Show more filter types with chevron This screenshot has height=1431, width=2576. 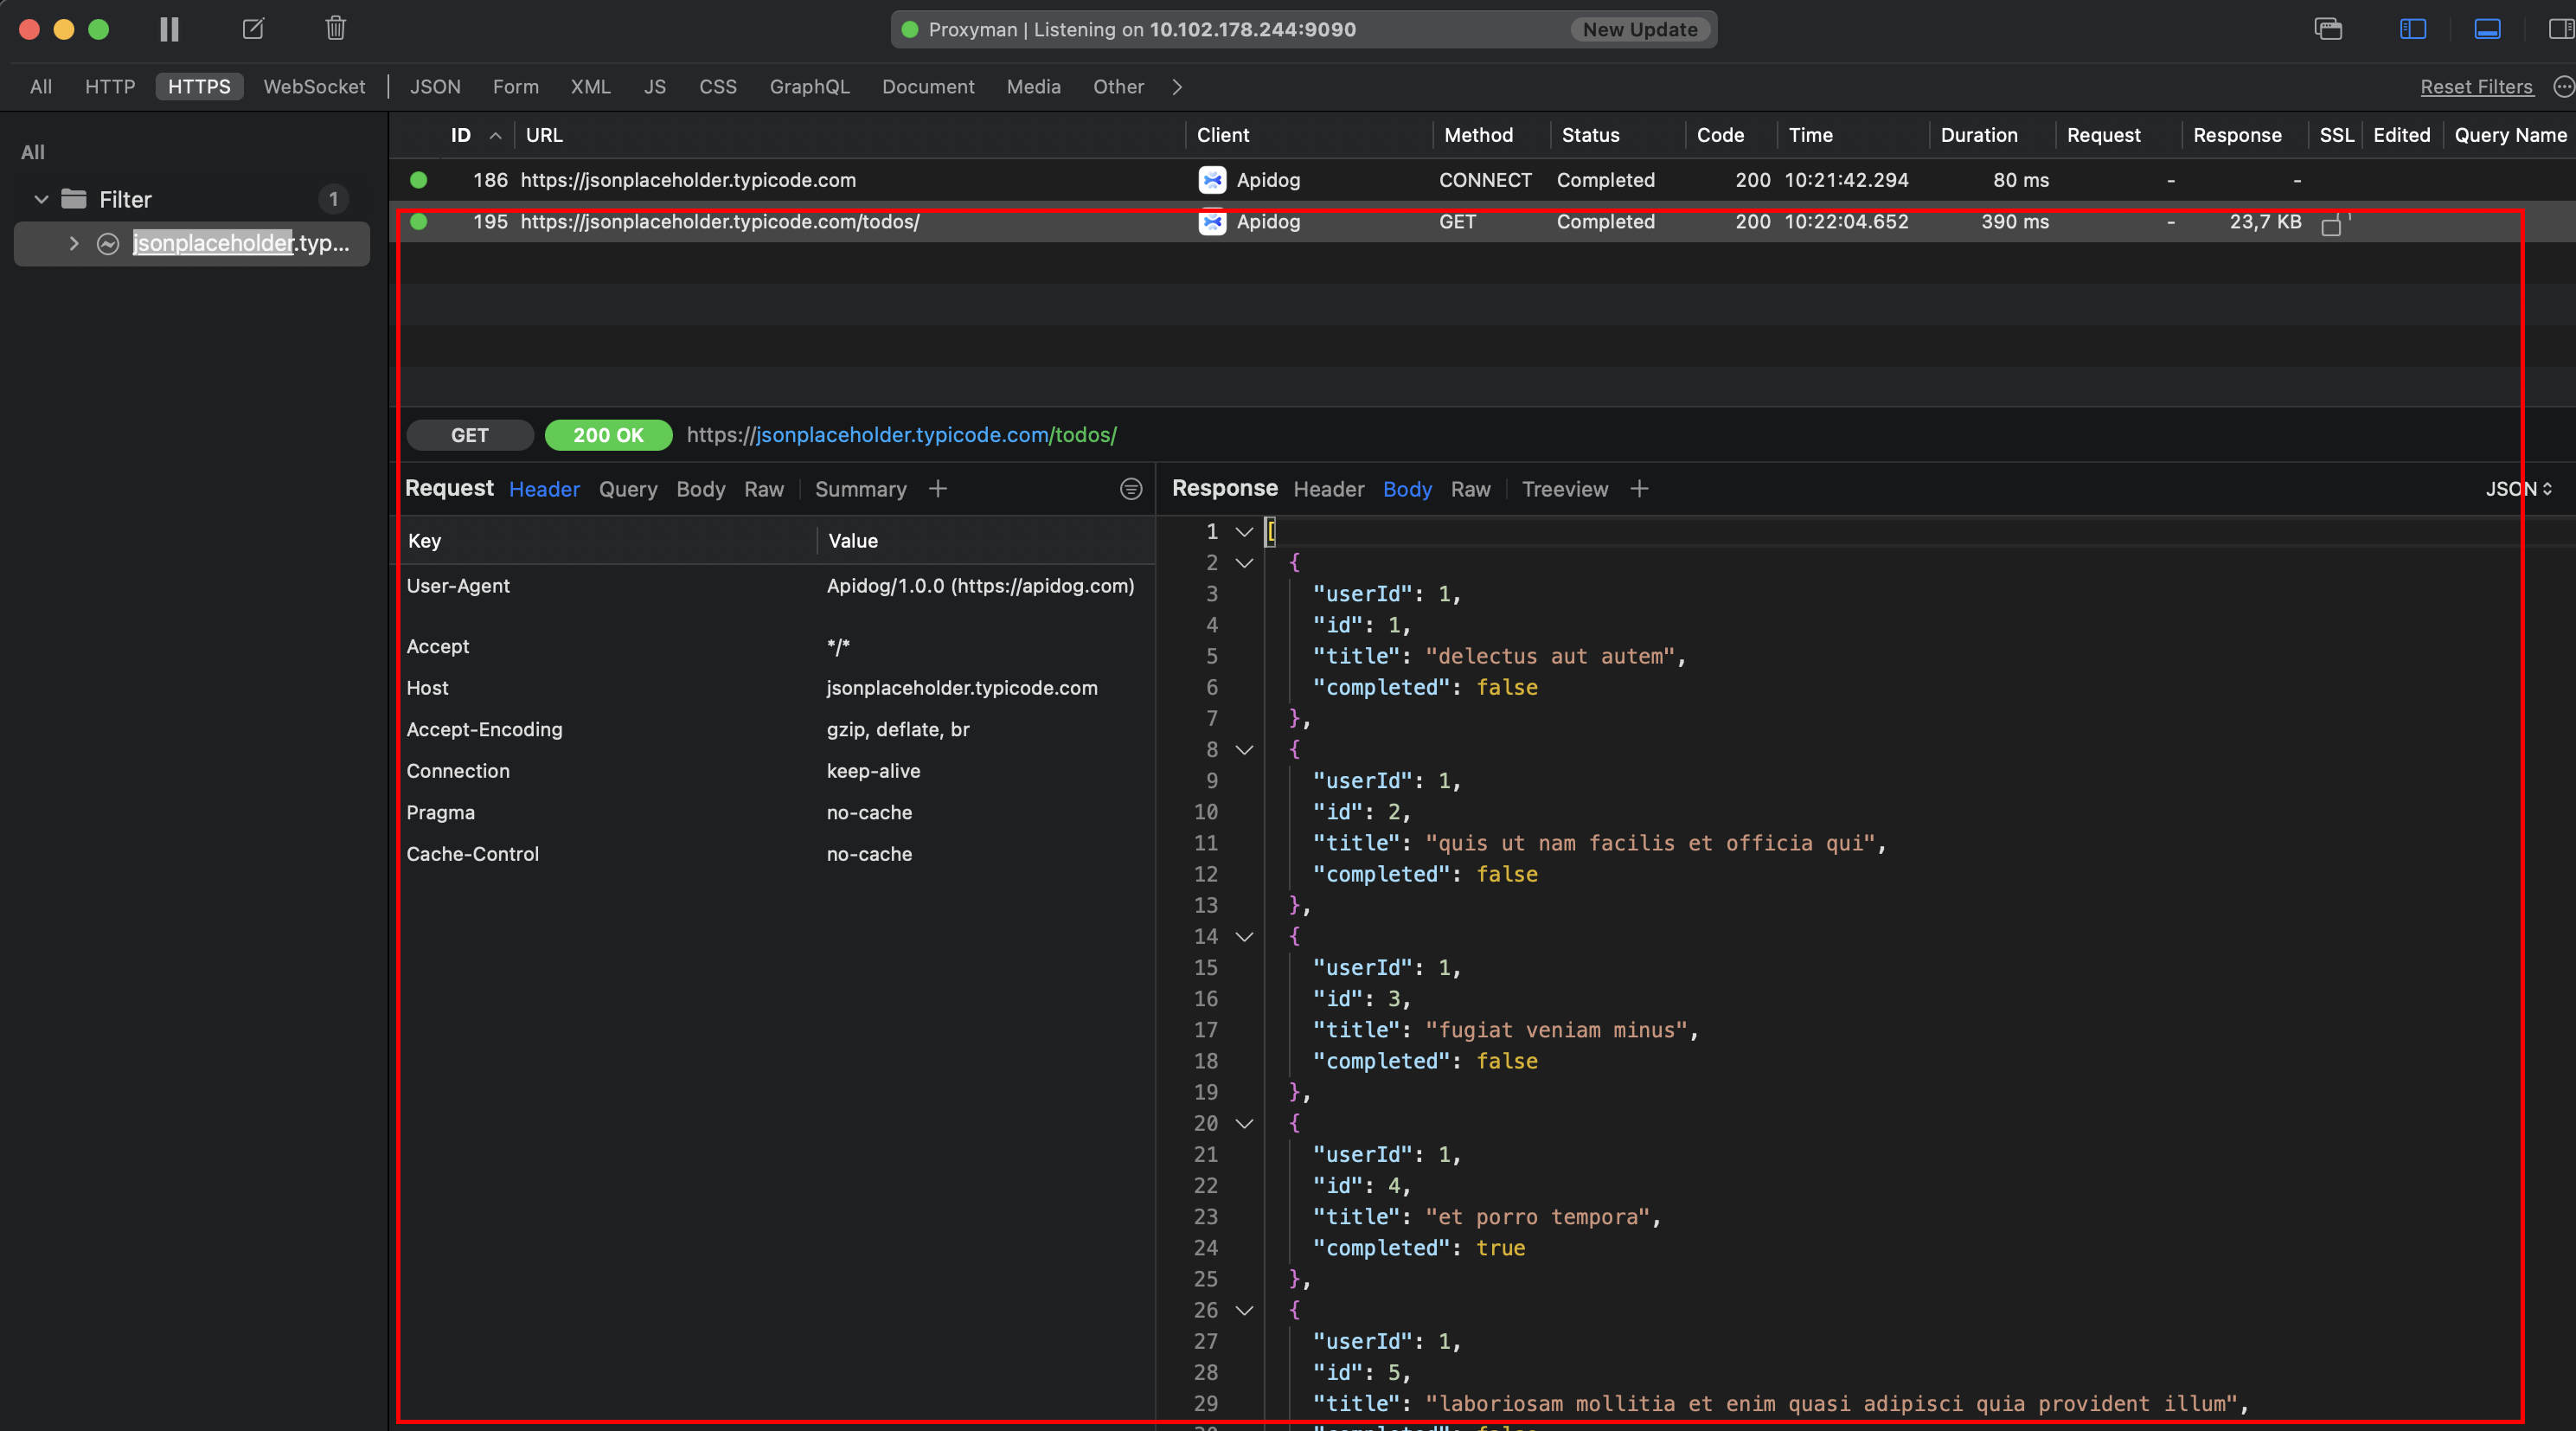[1177, 87]
